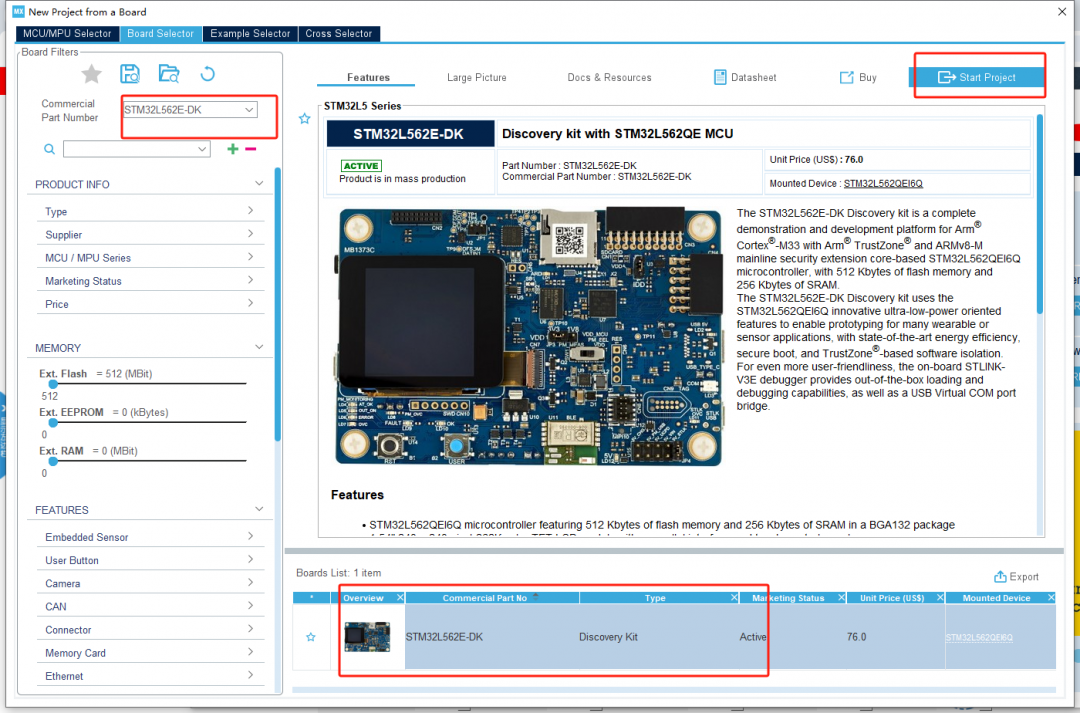This screenshot has width=1080, height=713.
Task: Toggle the favorites star in the filters panel
Action: click(91, 73)
